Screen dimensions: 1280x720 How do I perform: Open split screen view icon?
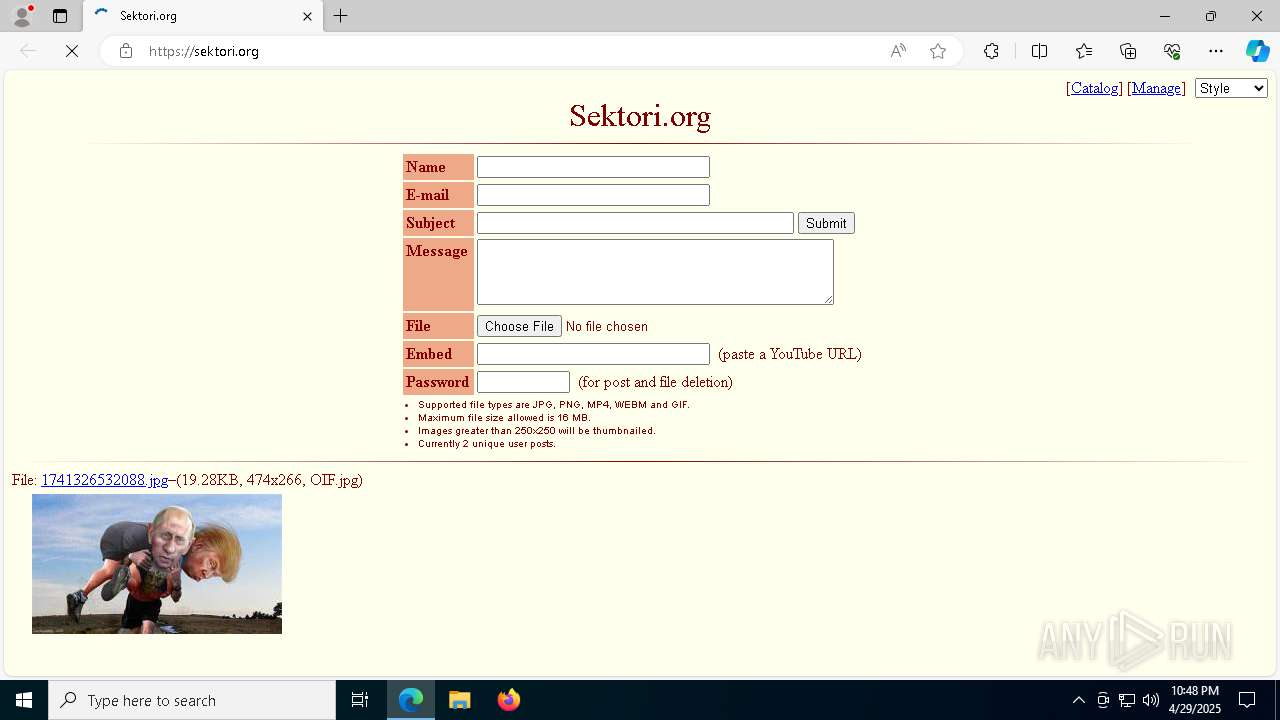(1039, 51)
